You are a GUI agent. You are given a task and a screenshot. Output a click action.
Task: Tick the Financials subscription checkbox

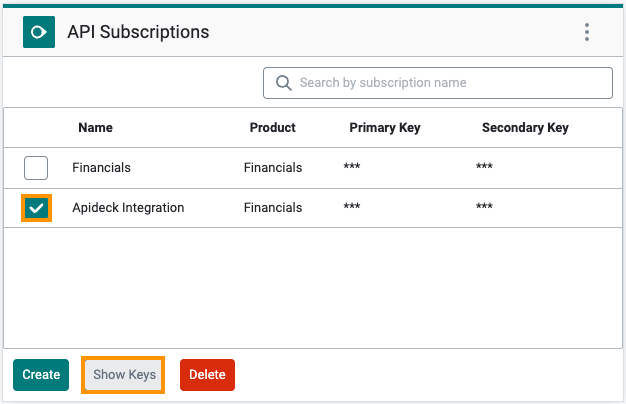36,168
